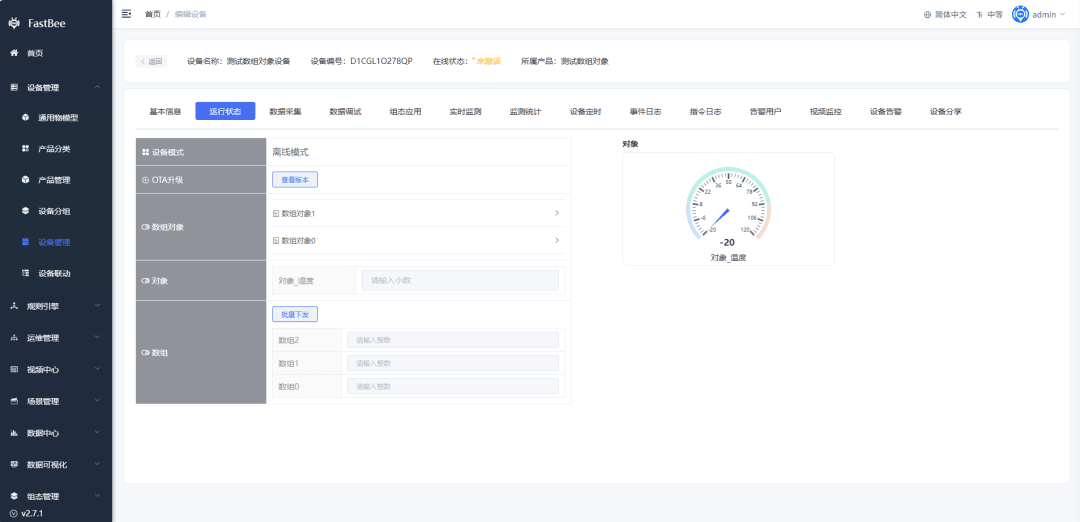This screenshot has height=522, width=1080.
Task: Click the FastBee logo icon
Action: click(x=14, y=23)
